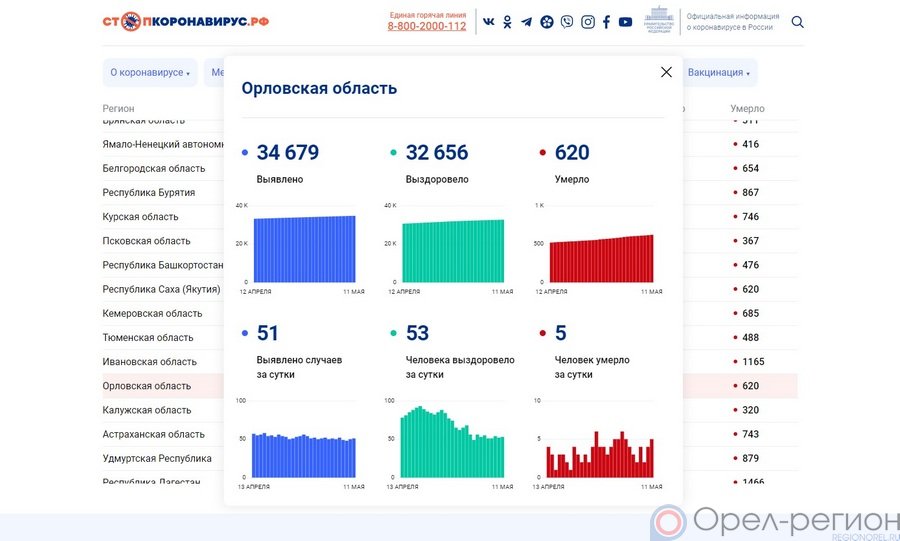Expand the О коронавирусе dropdown menu
This screenshot has height=541, width=900.
click(149, 73)
